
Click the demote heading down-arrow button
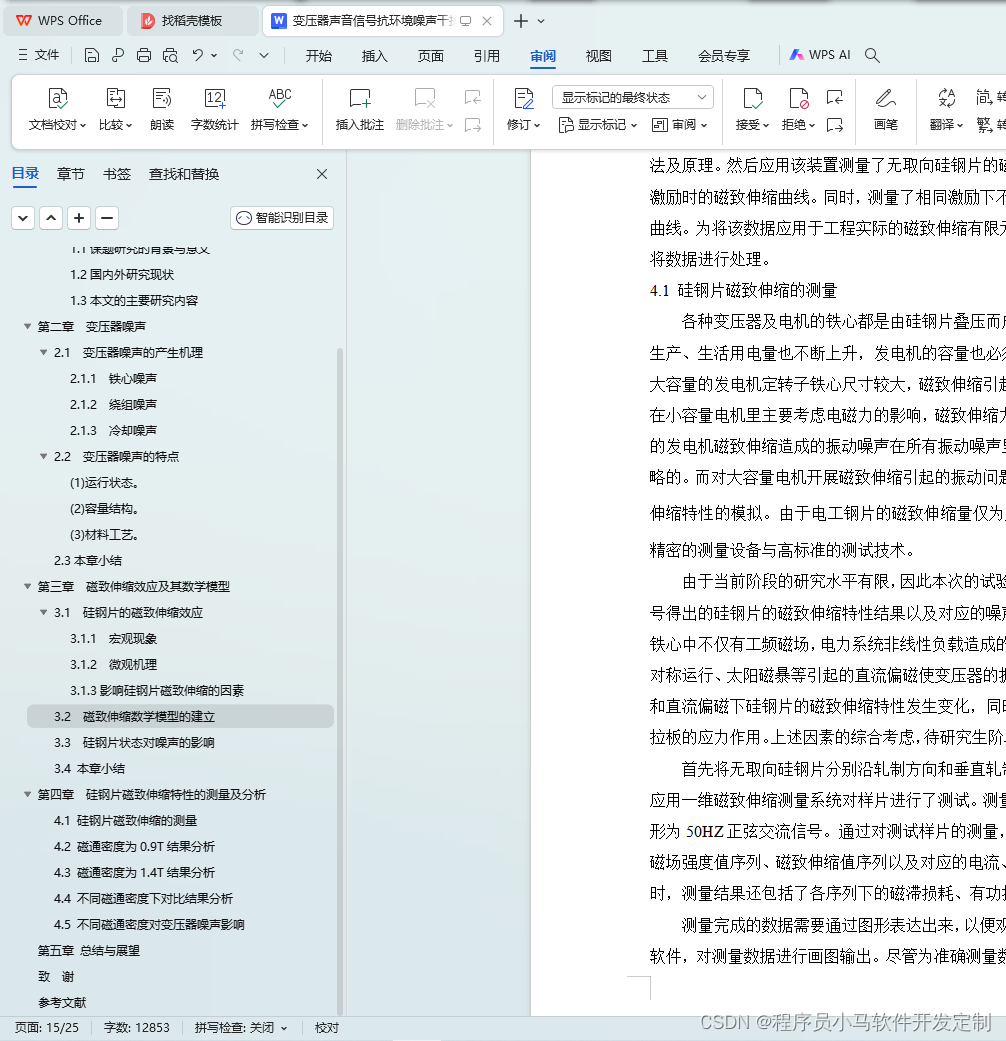(x=23, y=218)
